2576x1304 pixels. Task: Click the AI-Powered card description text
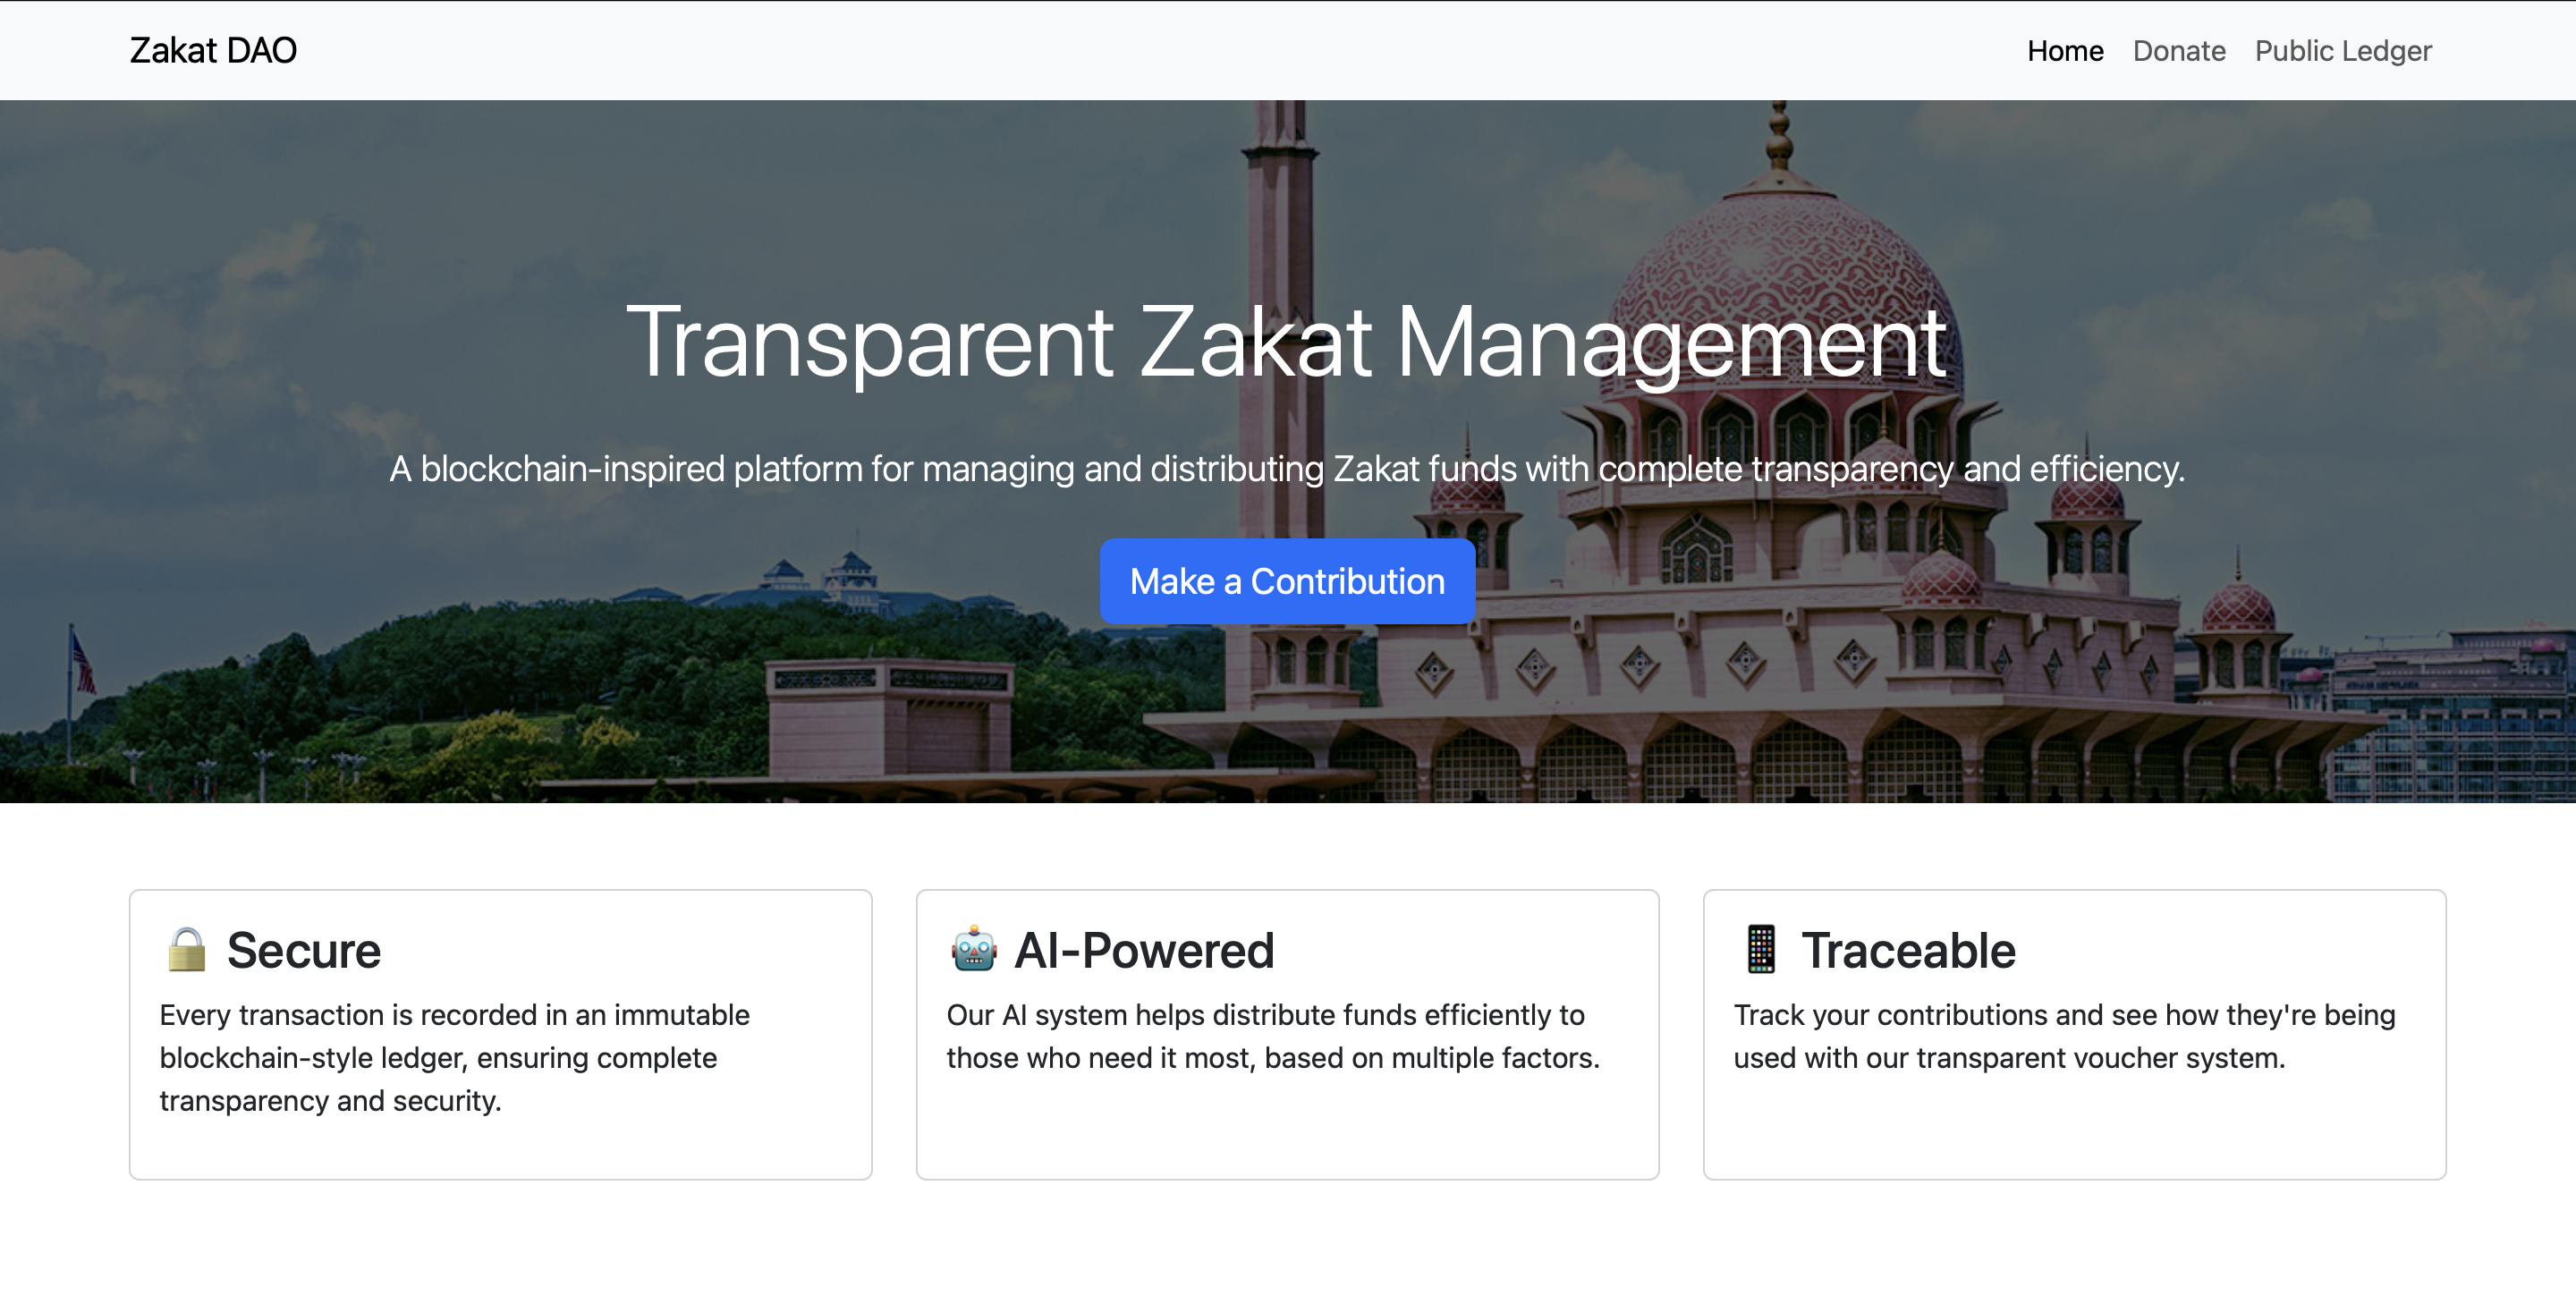pos(1272,1036)
